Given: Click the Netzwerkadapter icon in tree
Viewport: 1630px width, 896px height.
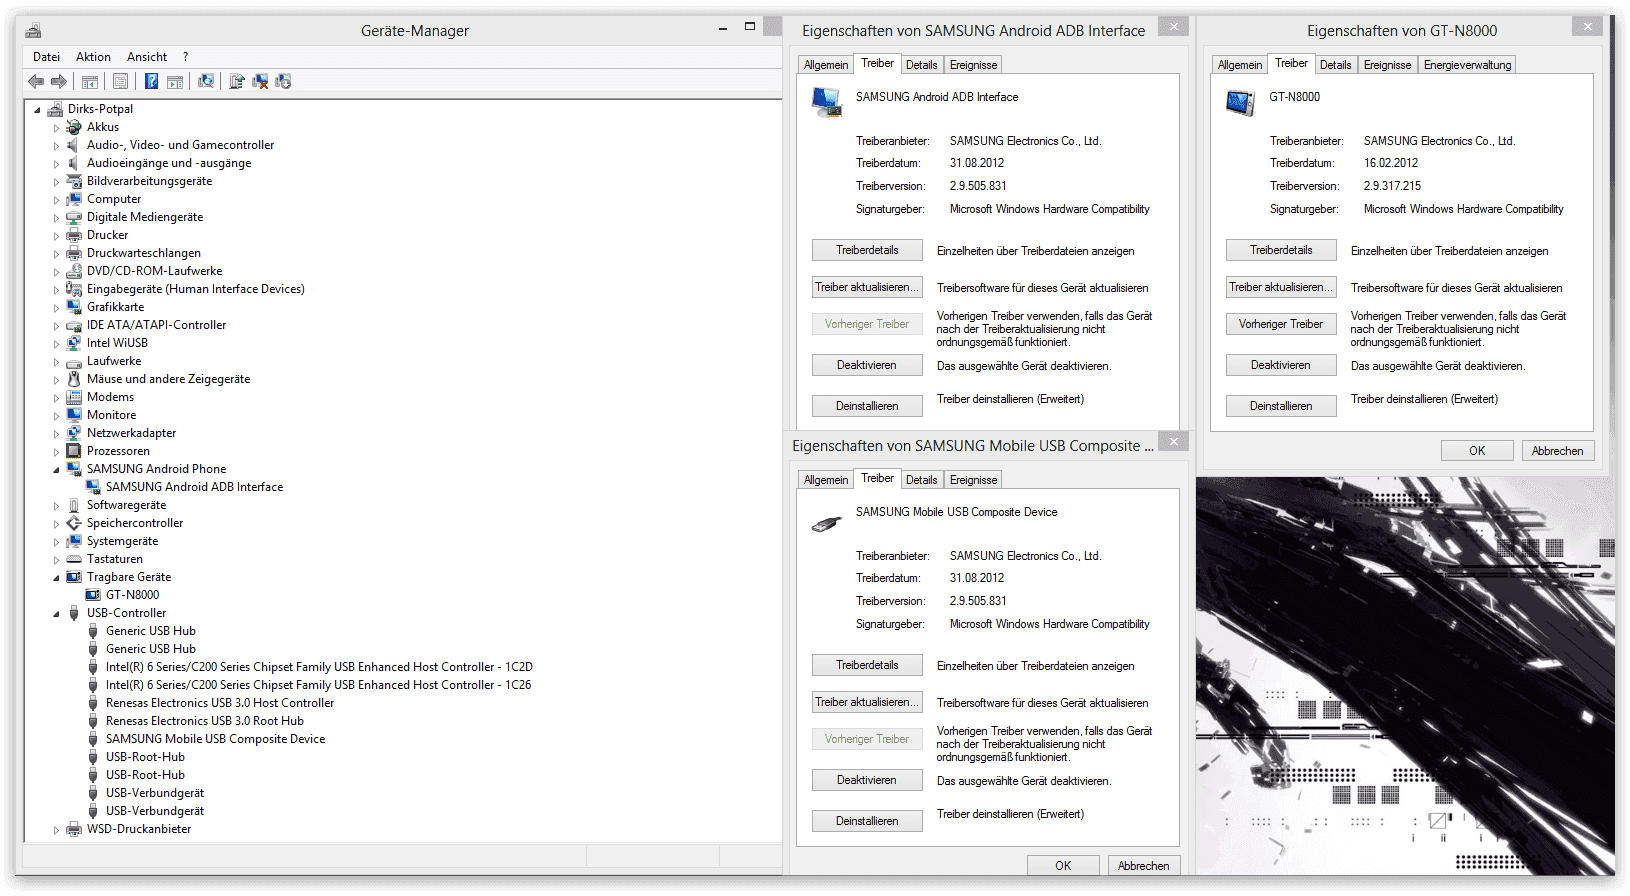Looking at the screenshot, I should click(74, 433).
